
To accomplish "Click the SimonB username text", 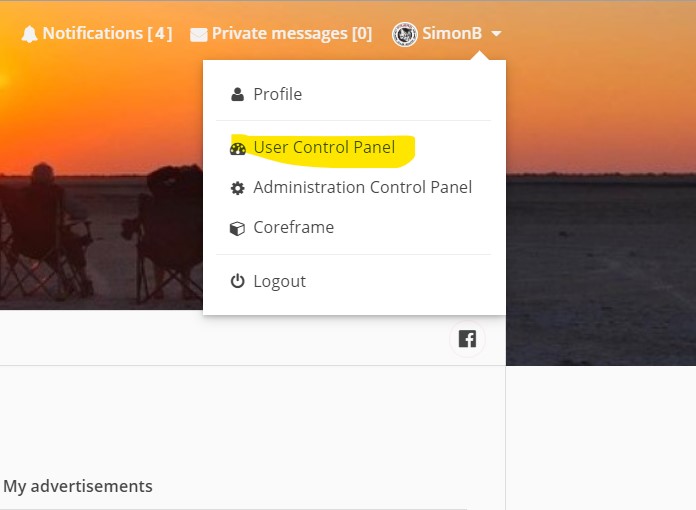I will (452, 33).
